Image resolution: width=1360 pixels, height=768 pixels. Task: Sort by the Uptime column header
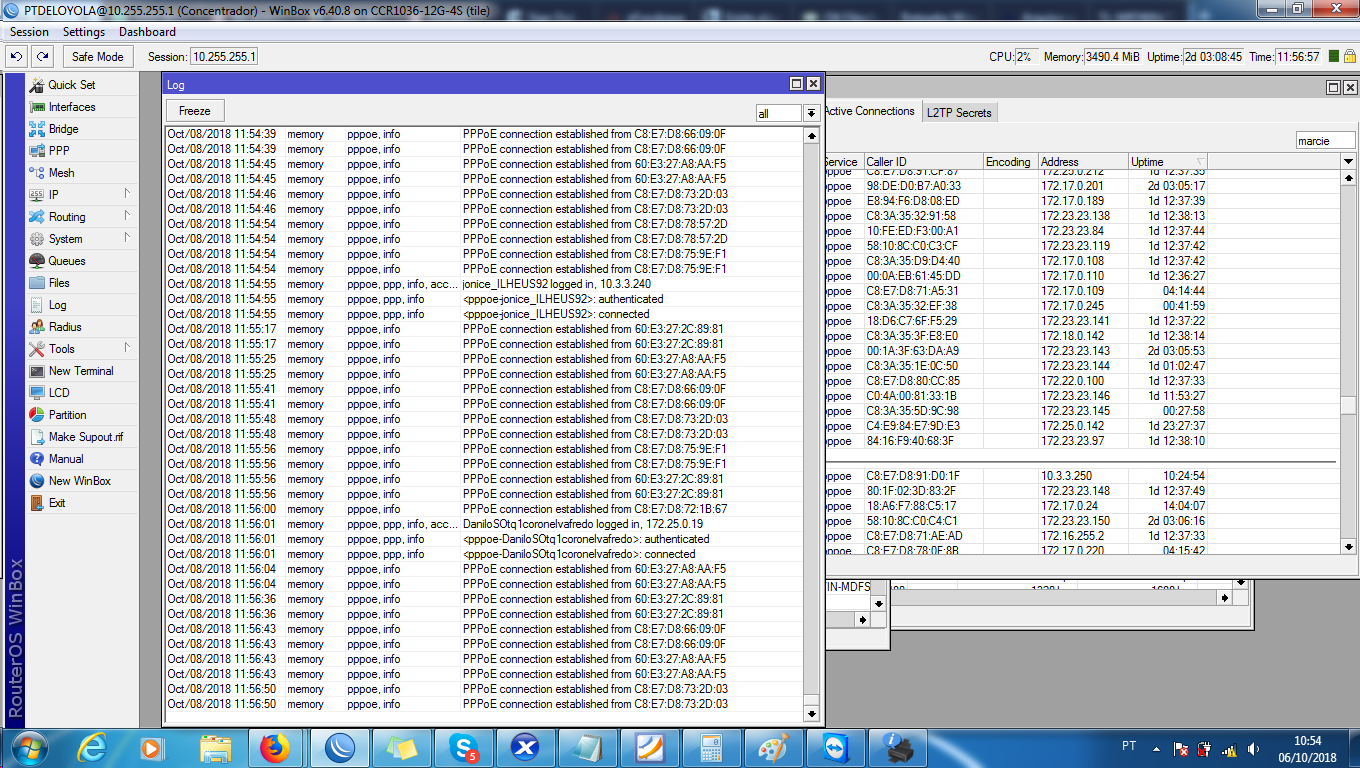1168,162
